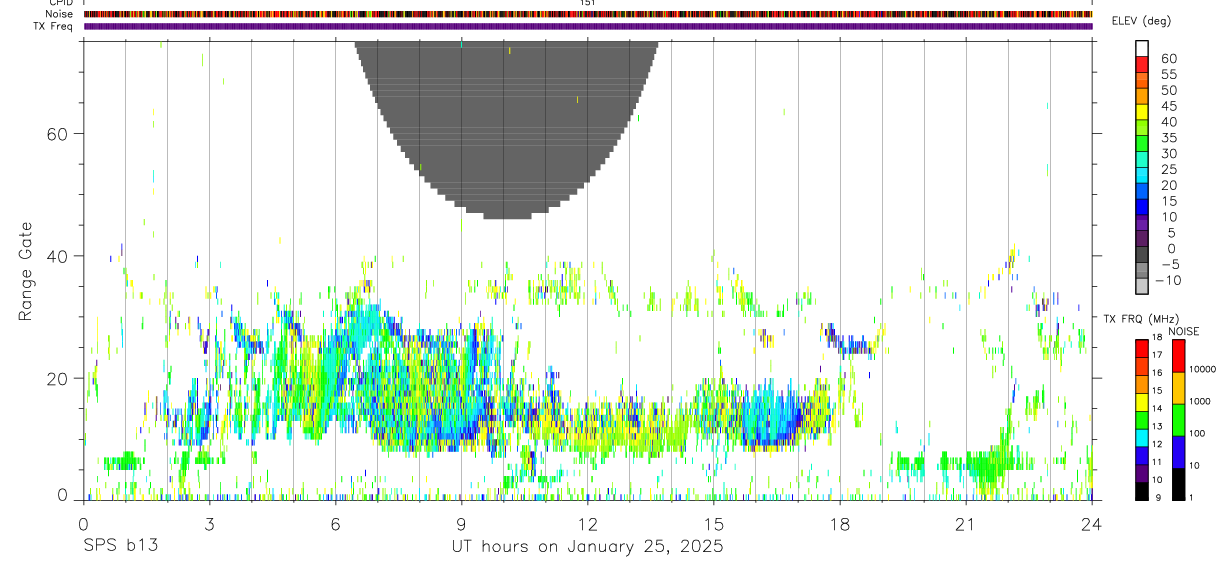Image resolution: width=1228 pixels, height=567 pixels.
Task: Pick the red top segment of the NOISE bar
Action: pos(1179,356)
